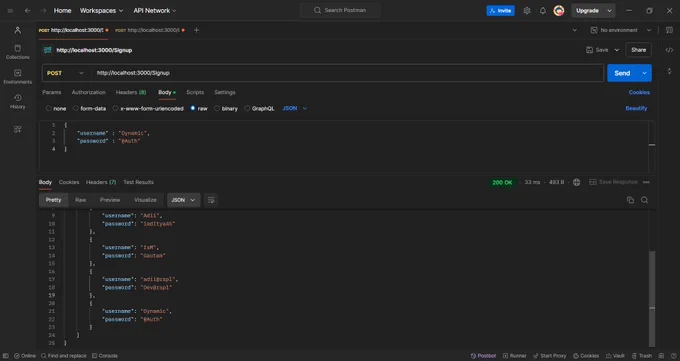Switch to the response Cookies tab
The height and width of the screenshot is (361, 680).
click(x=69, y=182)
